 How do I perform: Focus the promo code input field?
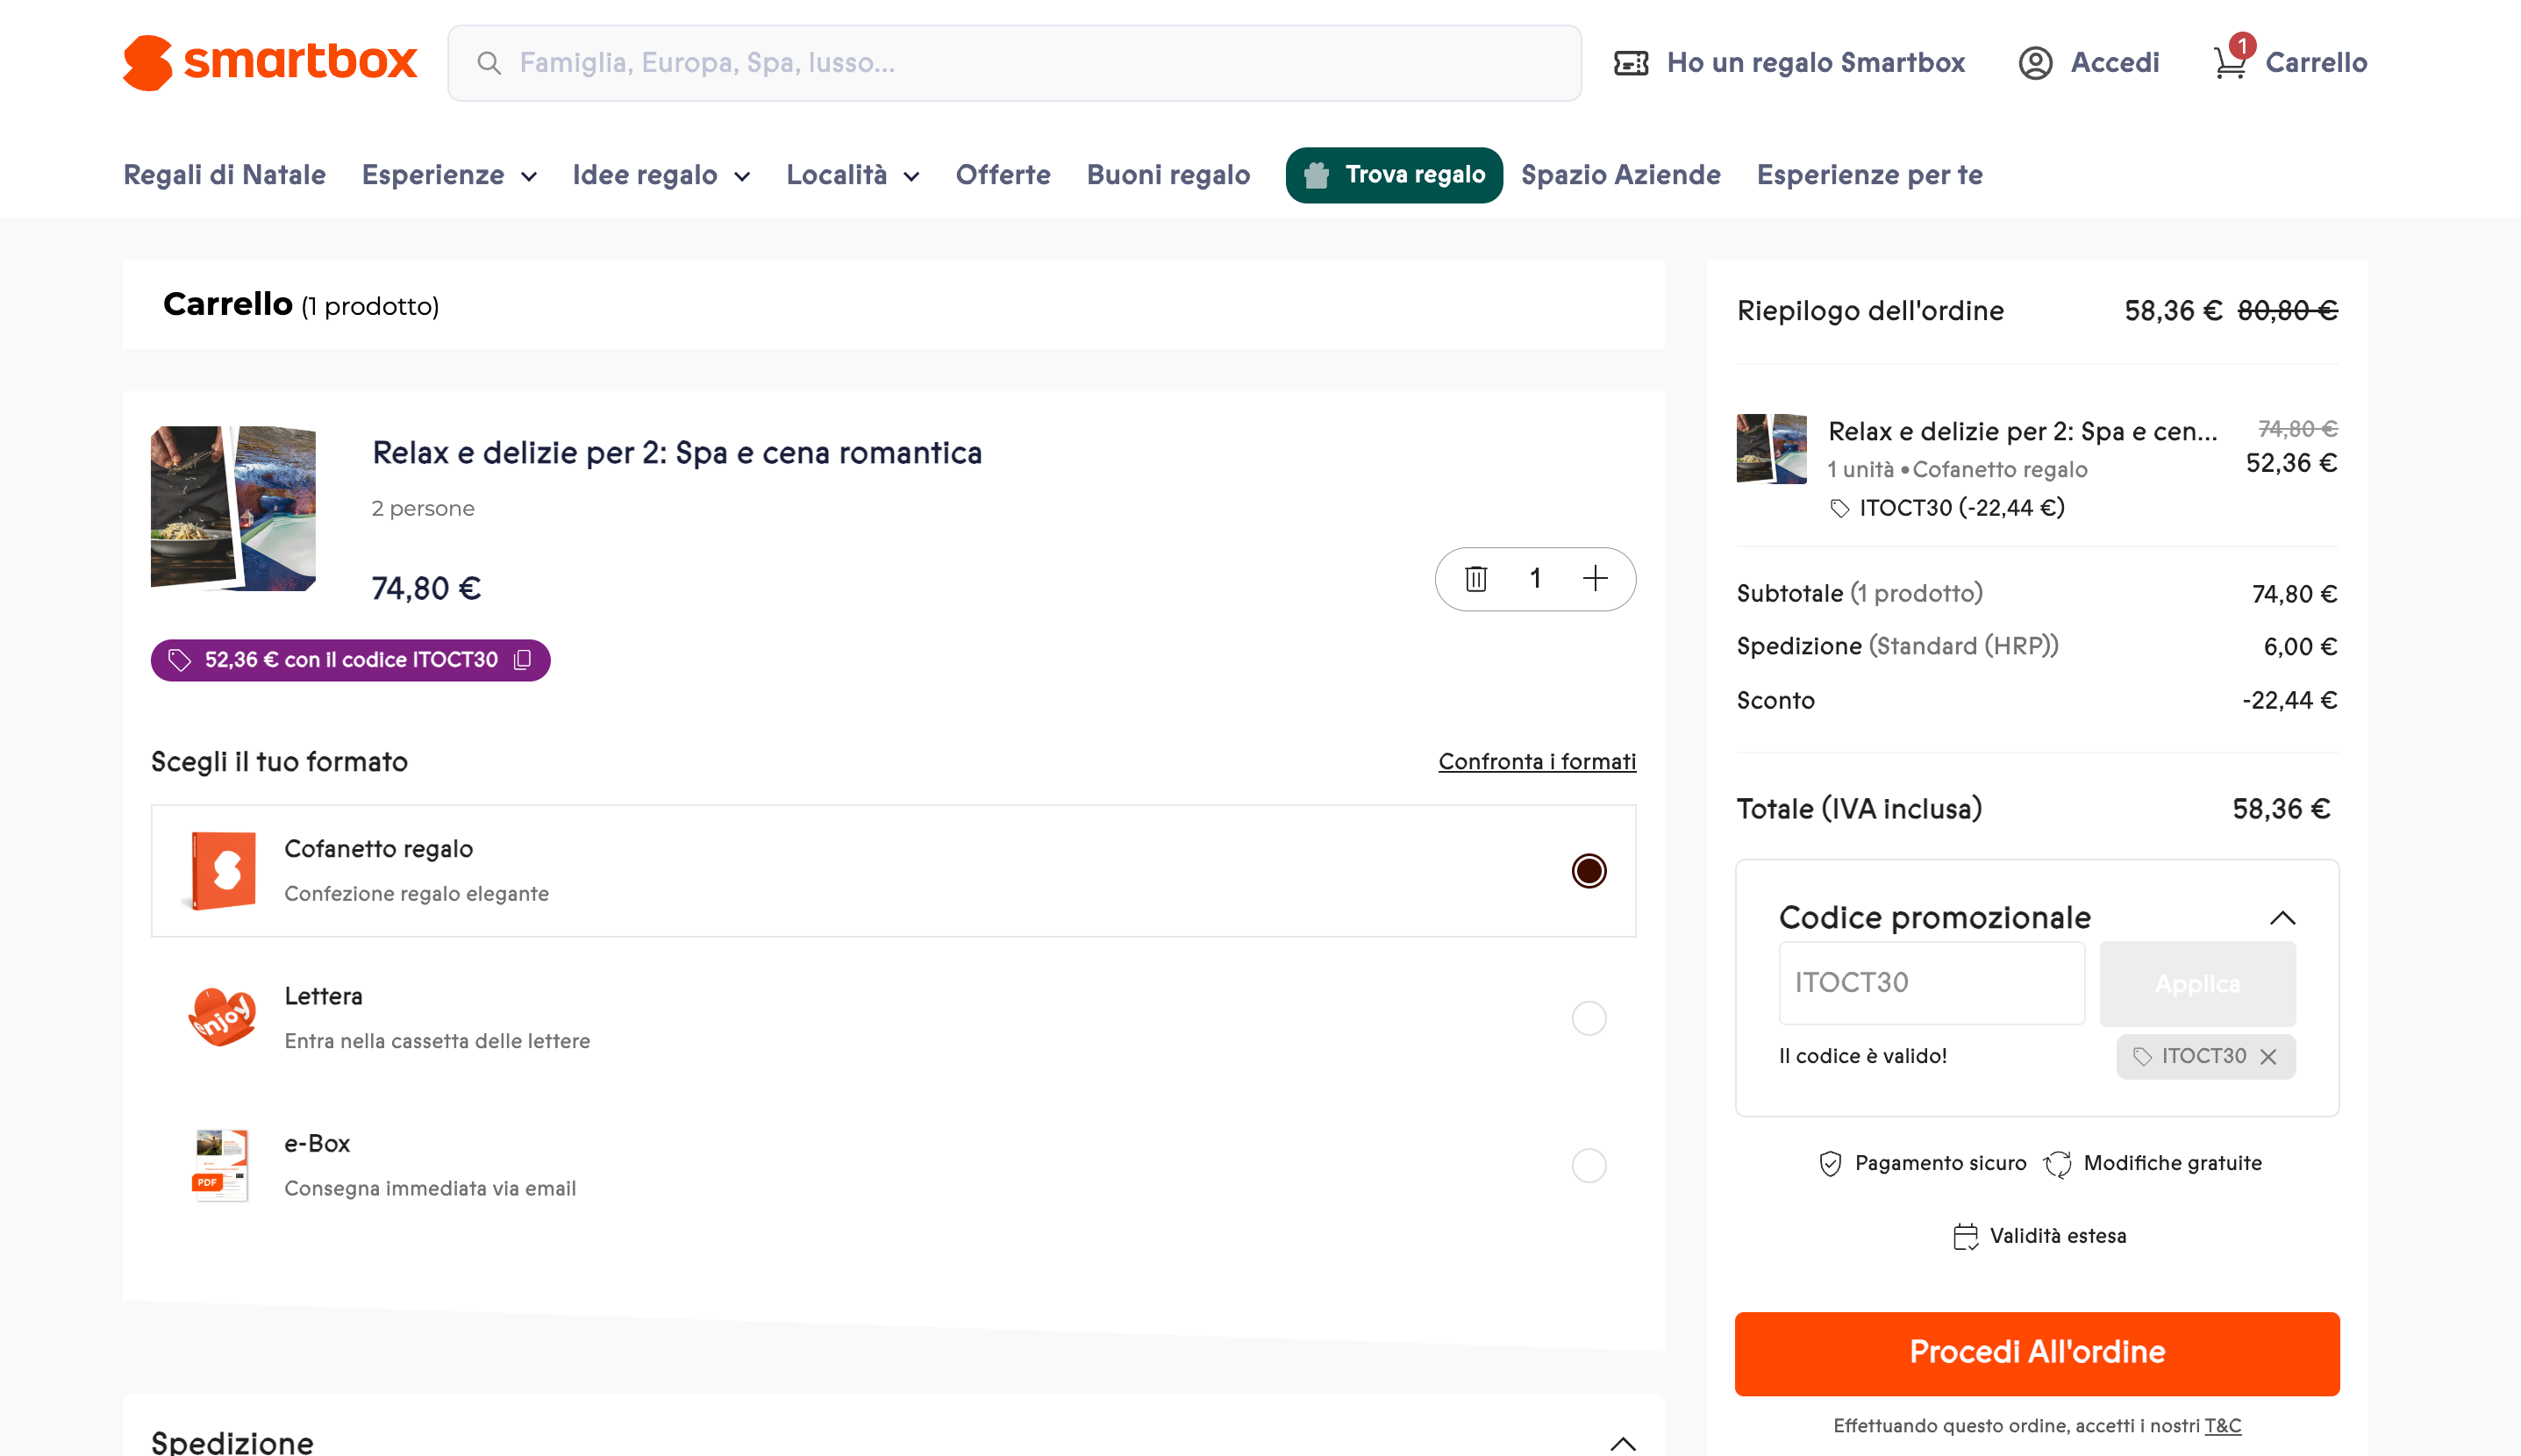[x=1931, y=983]
